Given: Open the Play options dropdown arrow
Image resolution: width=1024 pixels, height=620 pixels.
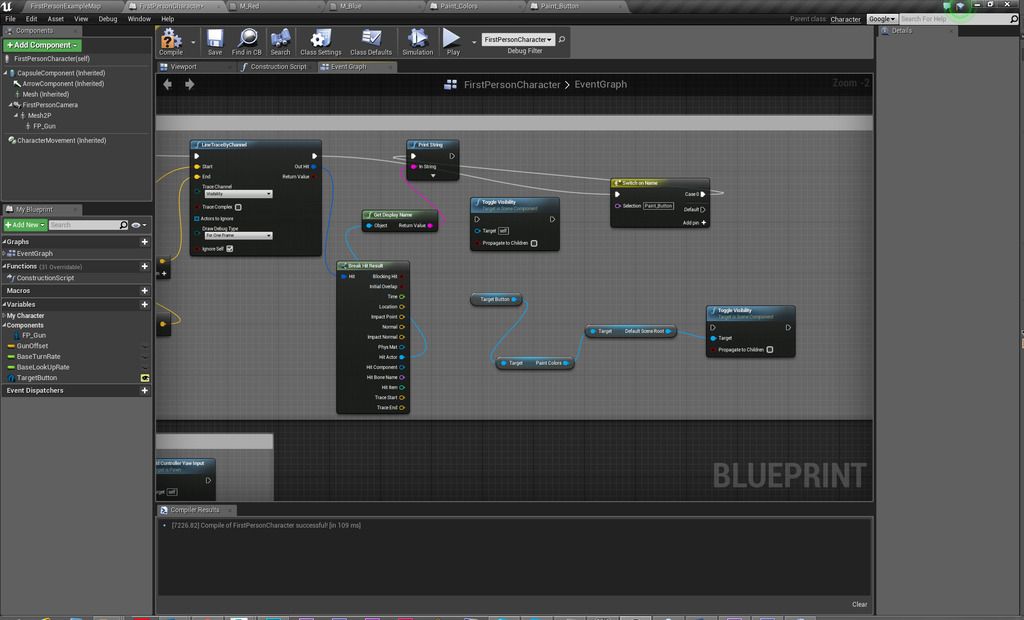Looking at the screenshot, I should point(473,42).
